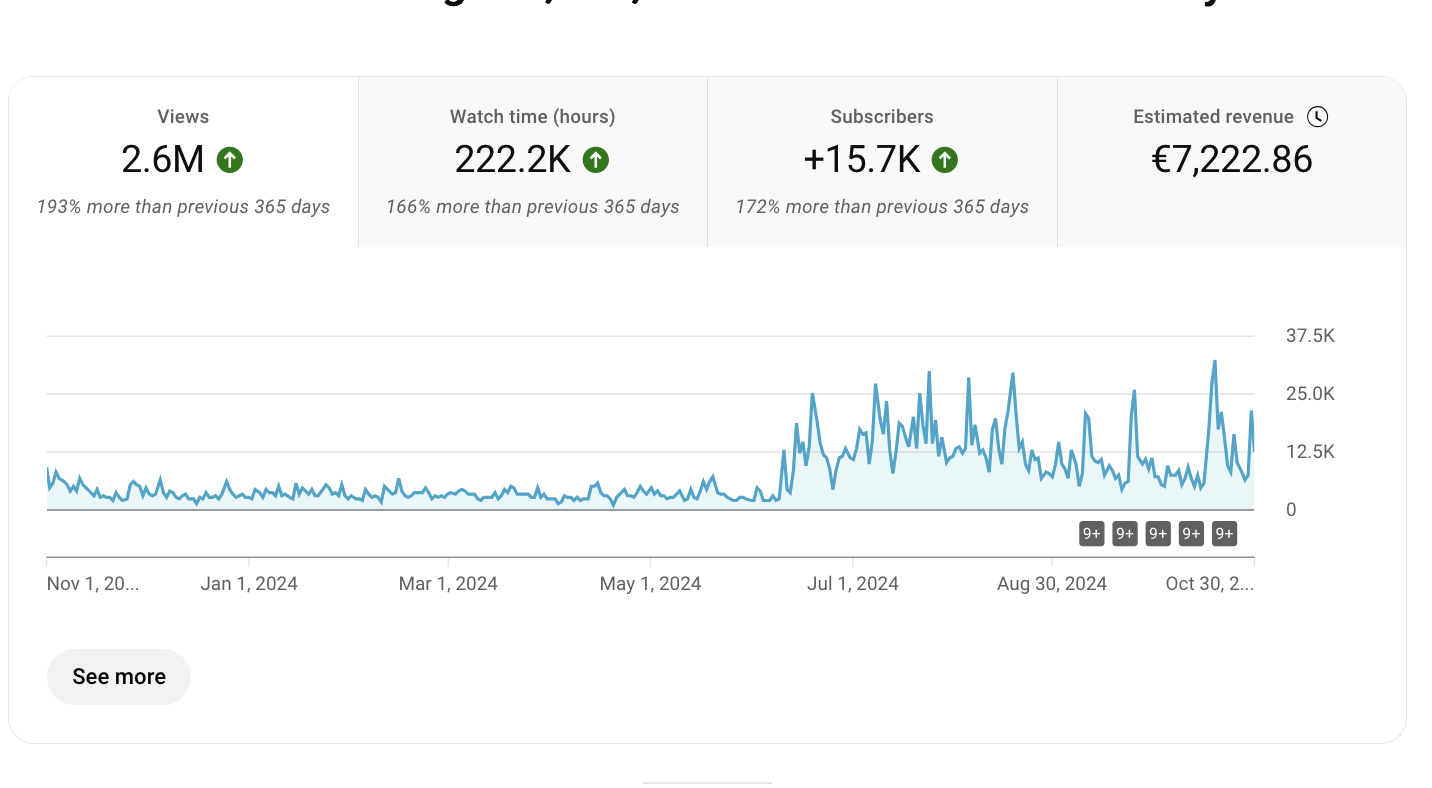Click the Jul 1, 2024 axis label

coord(853,584)
